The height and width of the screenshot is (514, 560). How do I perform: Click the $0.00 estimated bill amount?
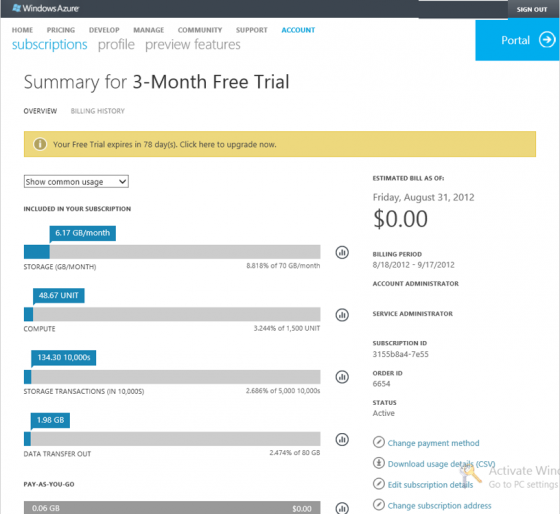[400, 219]
